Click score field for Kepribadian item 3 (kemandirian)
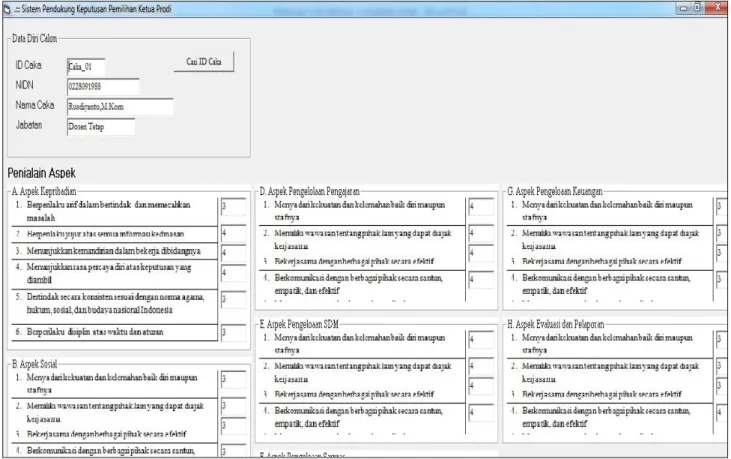The image size is (731, 459). (x=233, y=253)
